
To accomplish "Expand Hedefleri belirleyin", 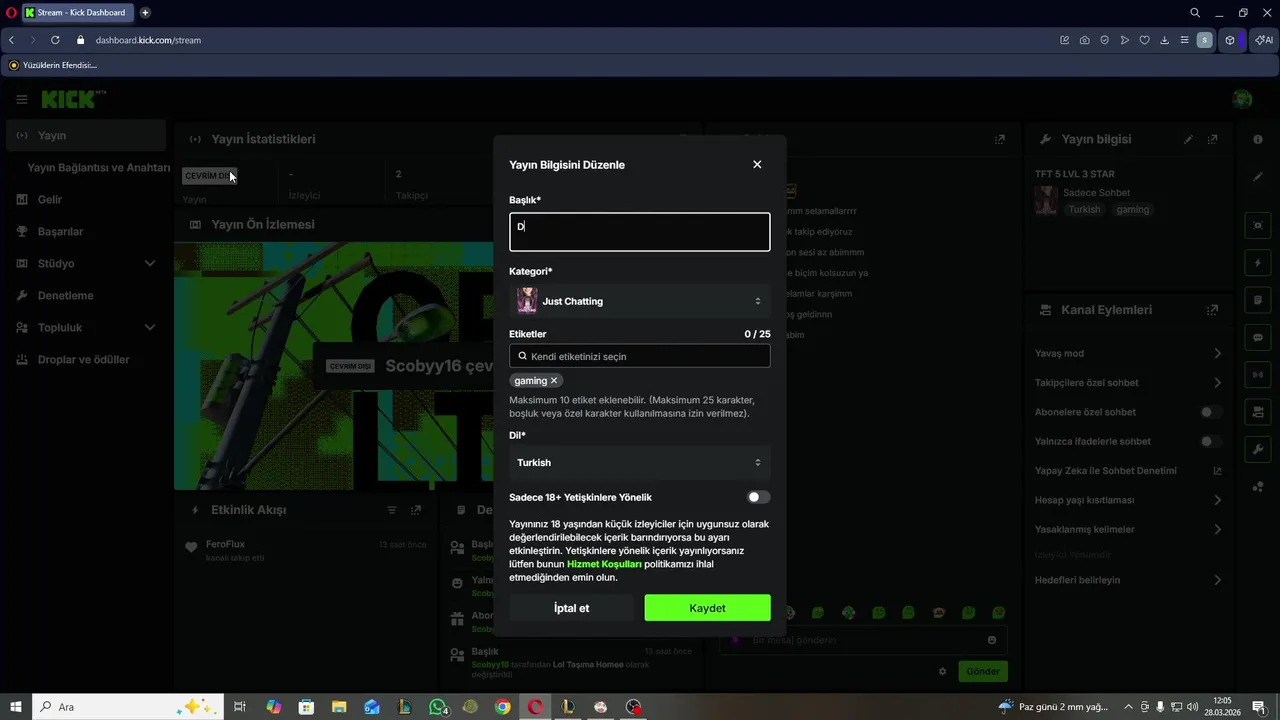I will click(1128, 580).
